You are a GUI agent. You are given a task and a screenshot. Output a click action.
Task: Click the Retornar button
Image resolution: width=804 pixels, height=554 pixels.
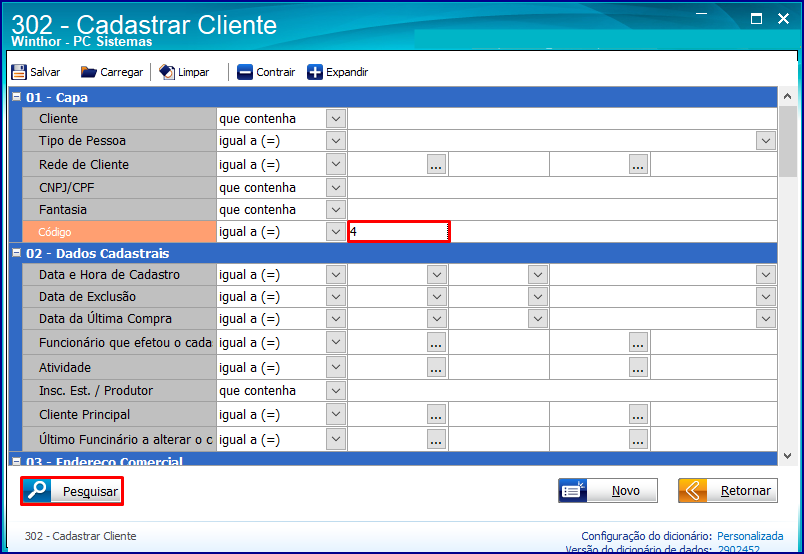[x=728, y=490]
